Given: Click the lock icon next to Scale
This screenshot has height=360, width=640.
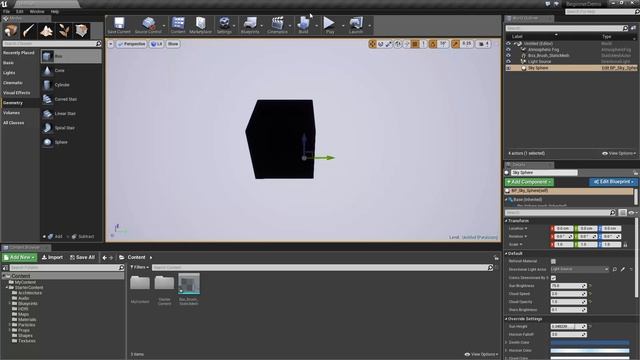Looking at the screenshot, I should click(625, 244).
